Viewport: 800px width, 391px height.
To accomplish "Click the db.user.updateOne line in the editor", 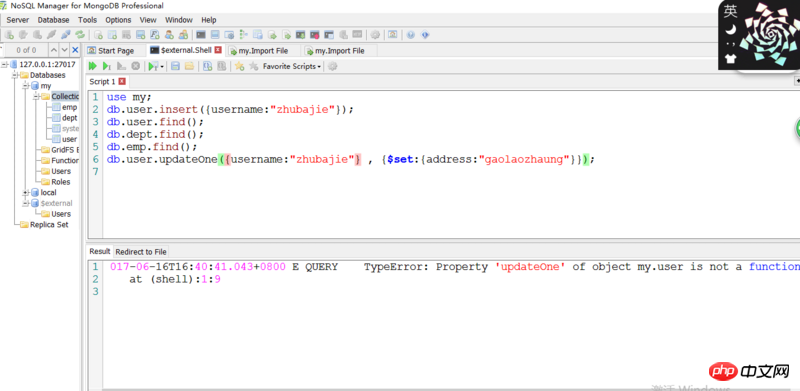I will click(351, 160).
